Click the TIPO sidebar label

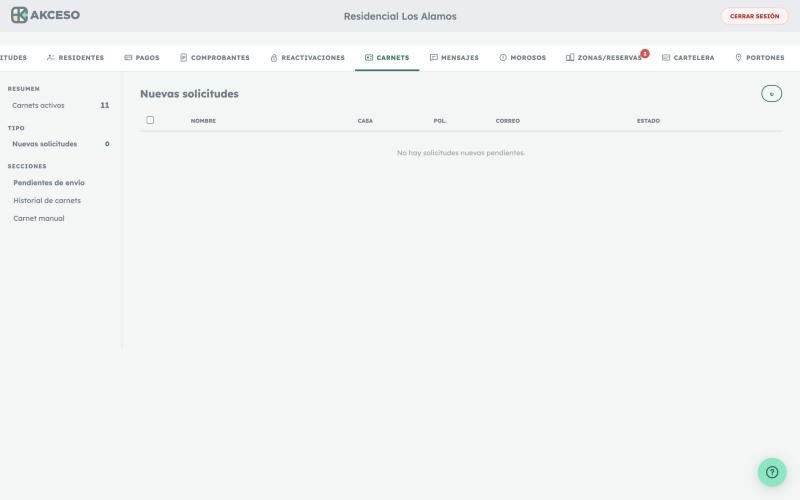(16, 128)
